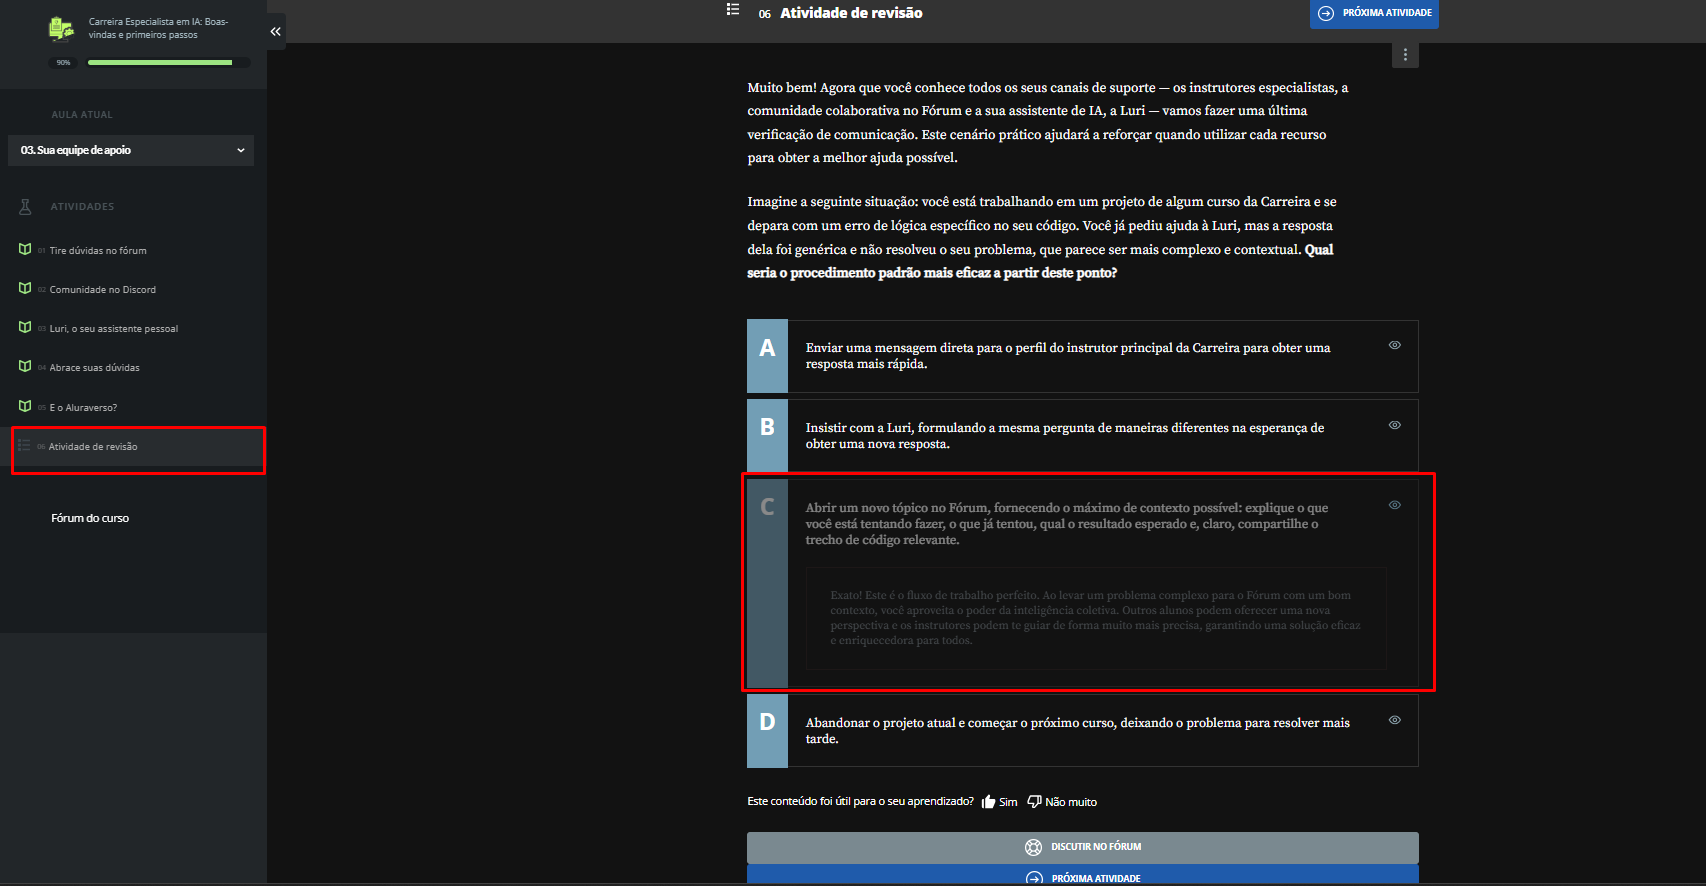This screenshot has width=1706, height=886.
Task: Click arrow icon in top Próxima Atividade button
Action: click(x=1326, y=13)
